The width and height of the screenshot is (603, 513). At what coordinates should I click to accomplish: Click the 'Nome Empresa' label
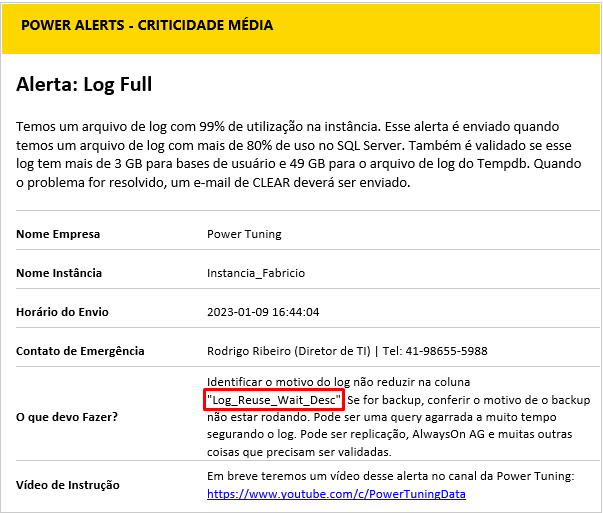coord(58,234)
